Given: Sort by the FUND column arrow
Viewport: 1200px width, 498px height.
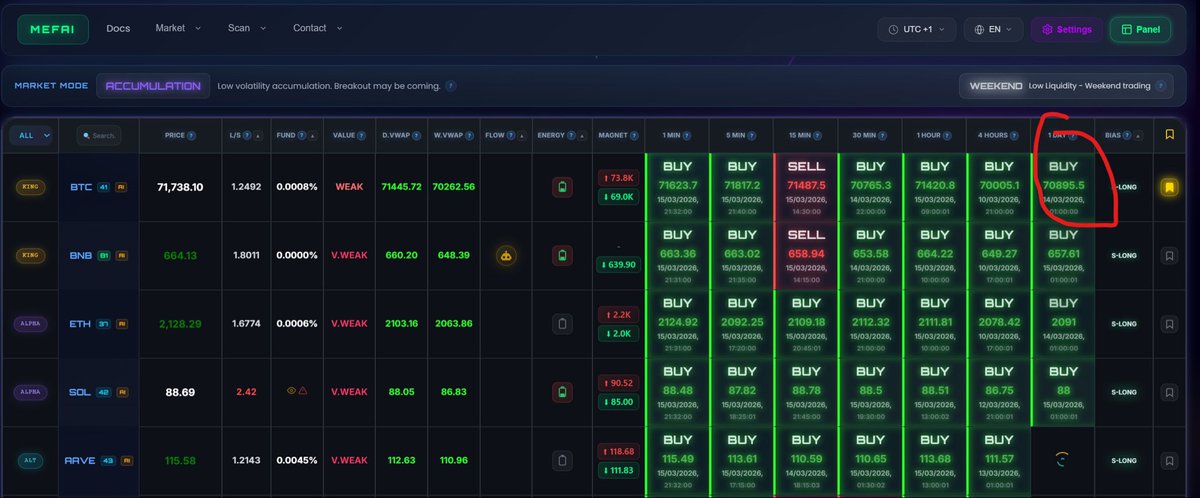Looking at the screenshot, I should pyautogui.click(x=313, y=135).
